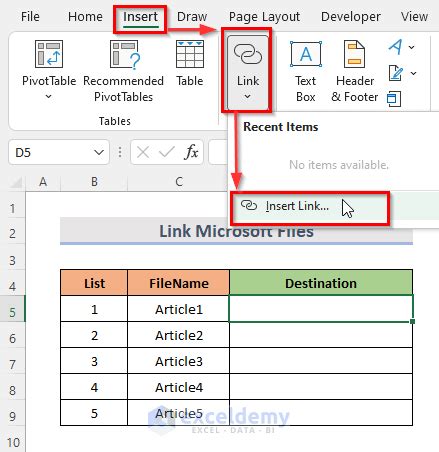Select column C header
This screenshot has height=452, width=439.
(179, 182)
